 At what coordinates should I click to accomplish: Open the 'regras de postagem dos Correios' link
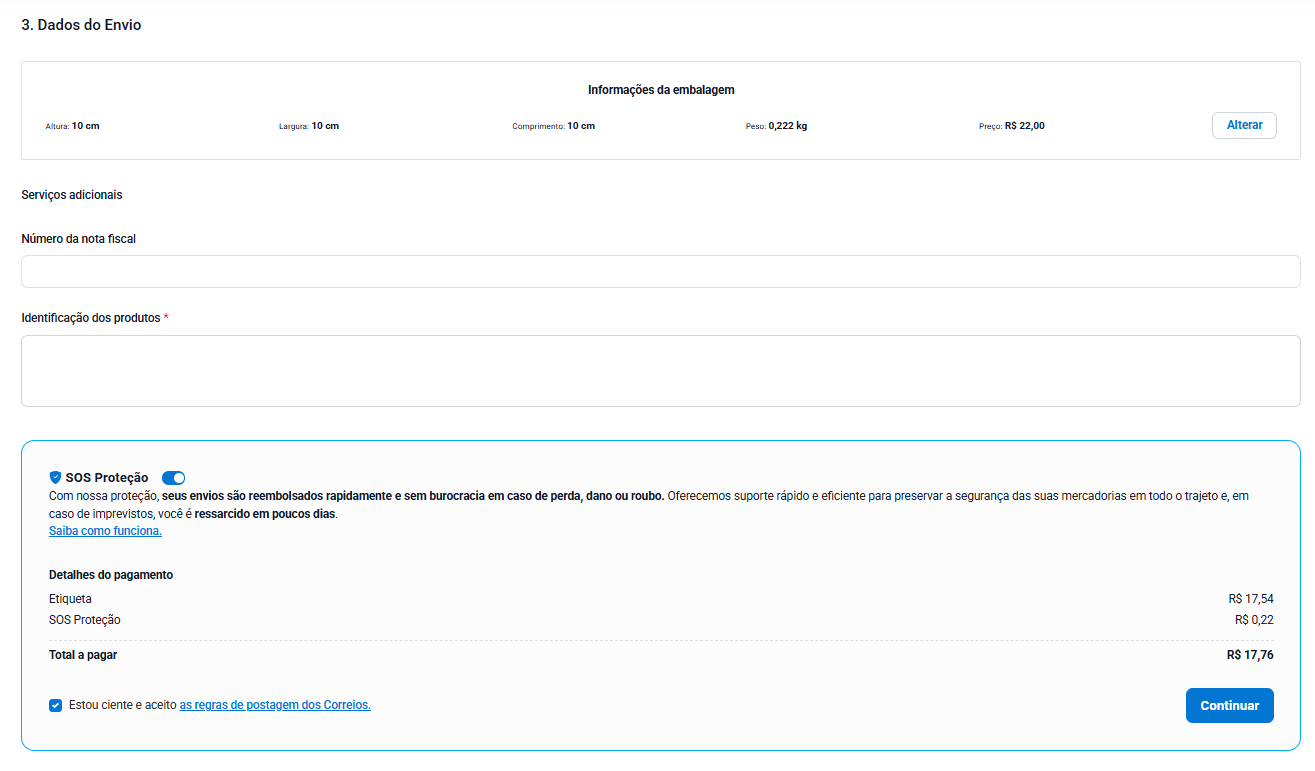coord(275,705)
